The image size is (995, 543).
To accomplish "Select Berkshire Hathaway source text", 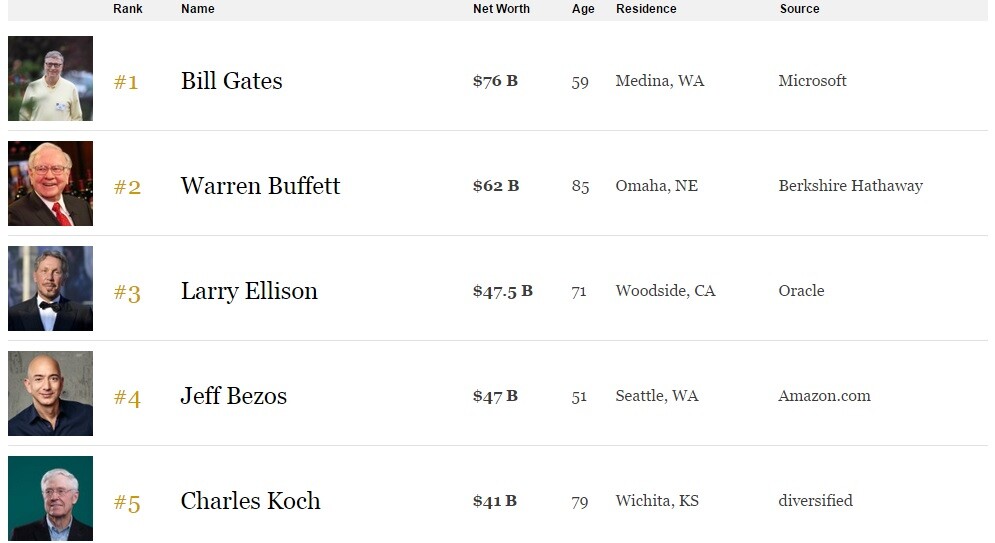I will pyautogui.click(x=850, y=186).
